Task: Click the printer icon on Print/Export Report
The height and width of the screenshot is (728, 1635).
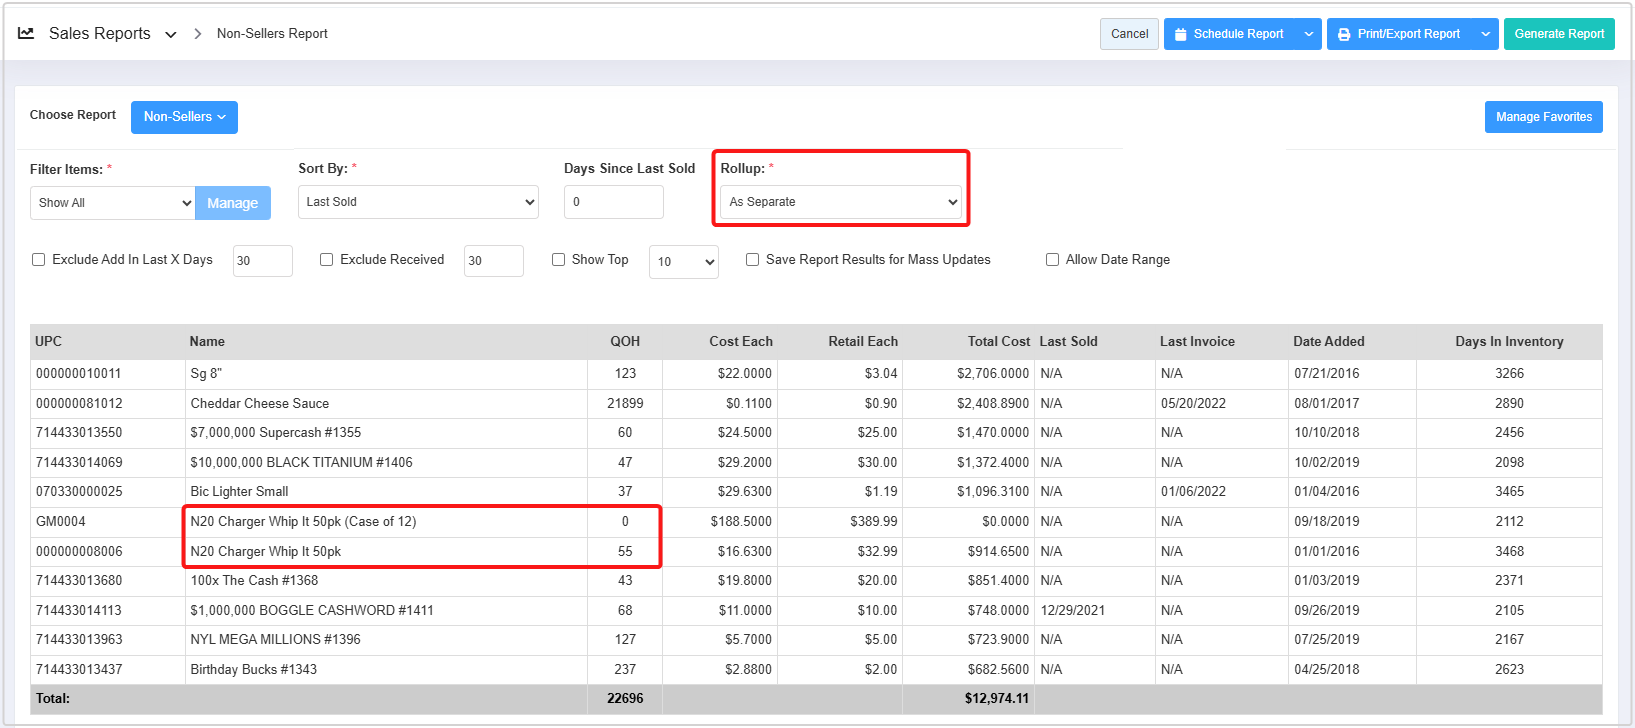Action: coord(1344,34)
